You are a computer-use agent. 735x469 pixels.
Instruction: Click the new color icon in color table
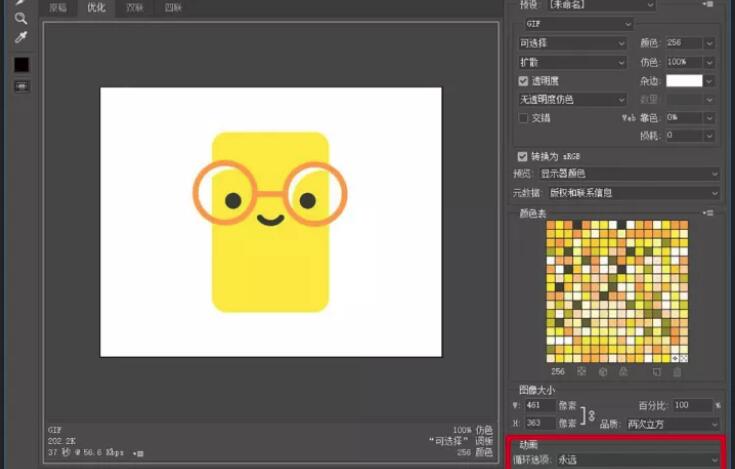pyautogui.click(x=656, y=372)
